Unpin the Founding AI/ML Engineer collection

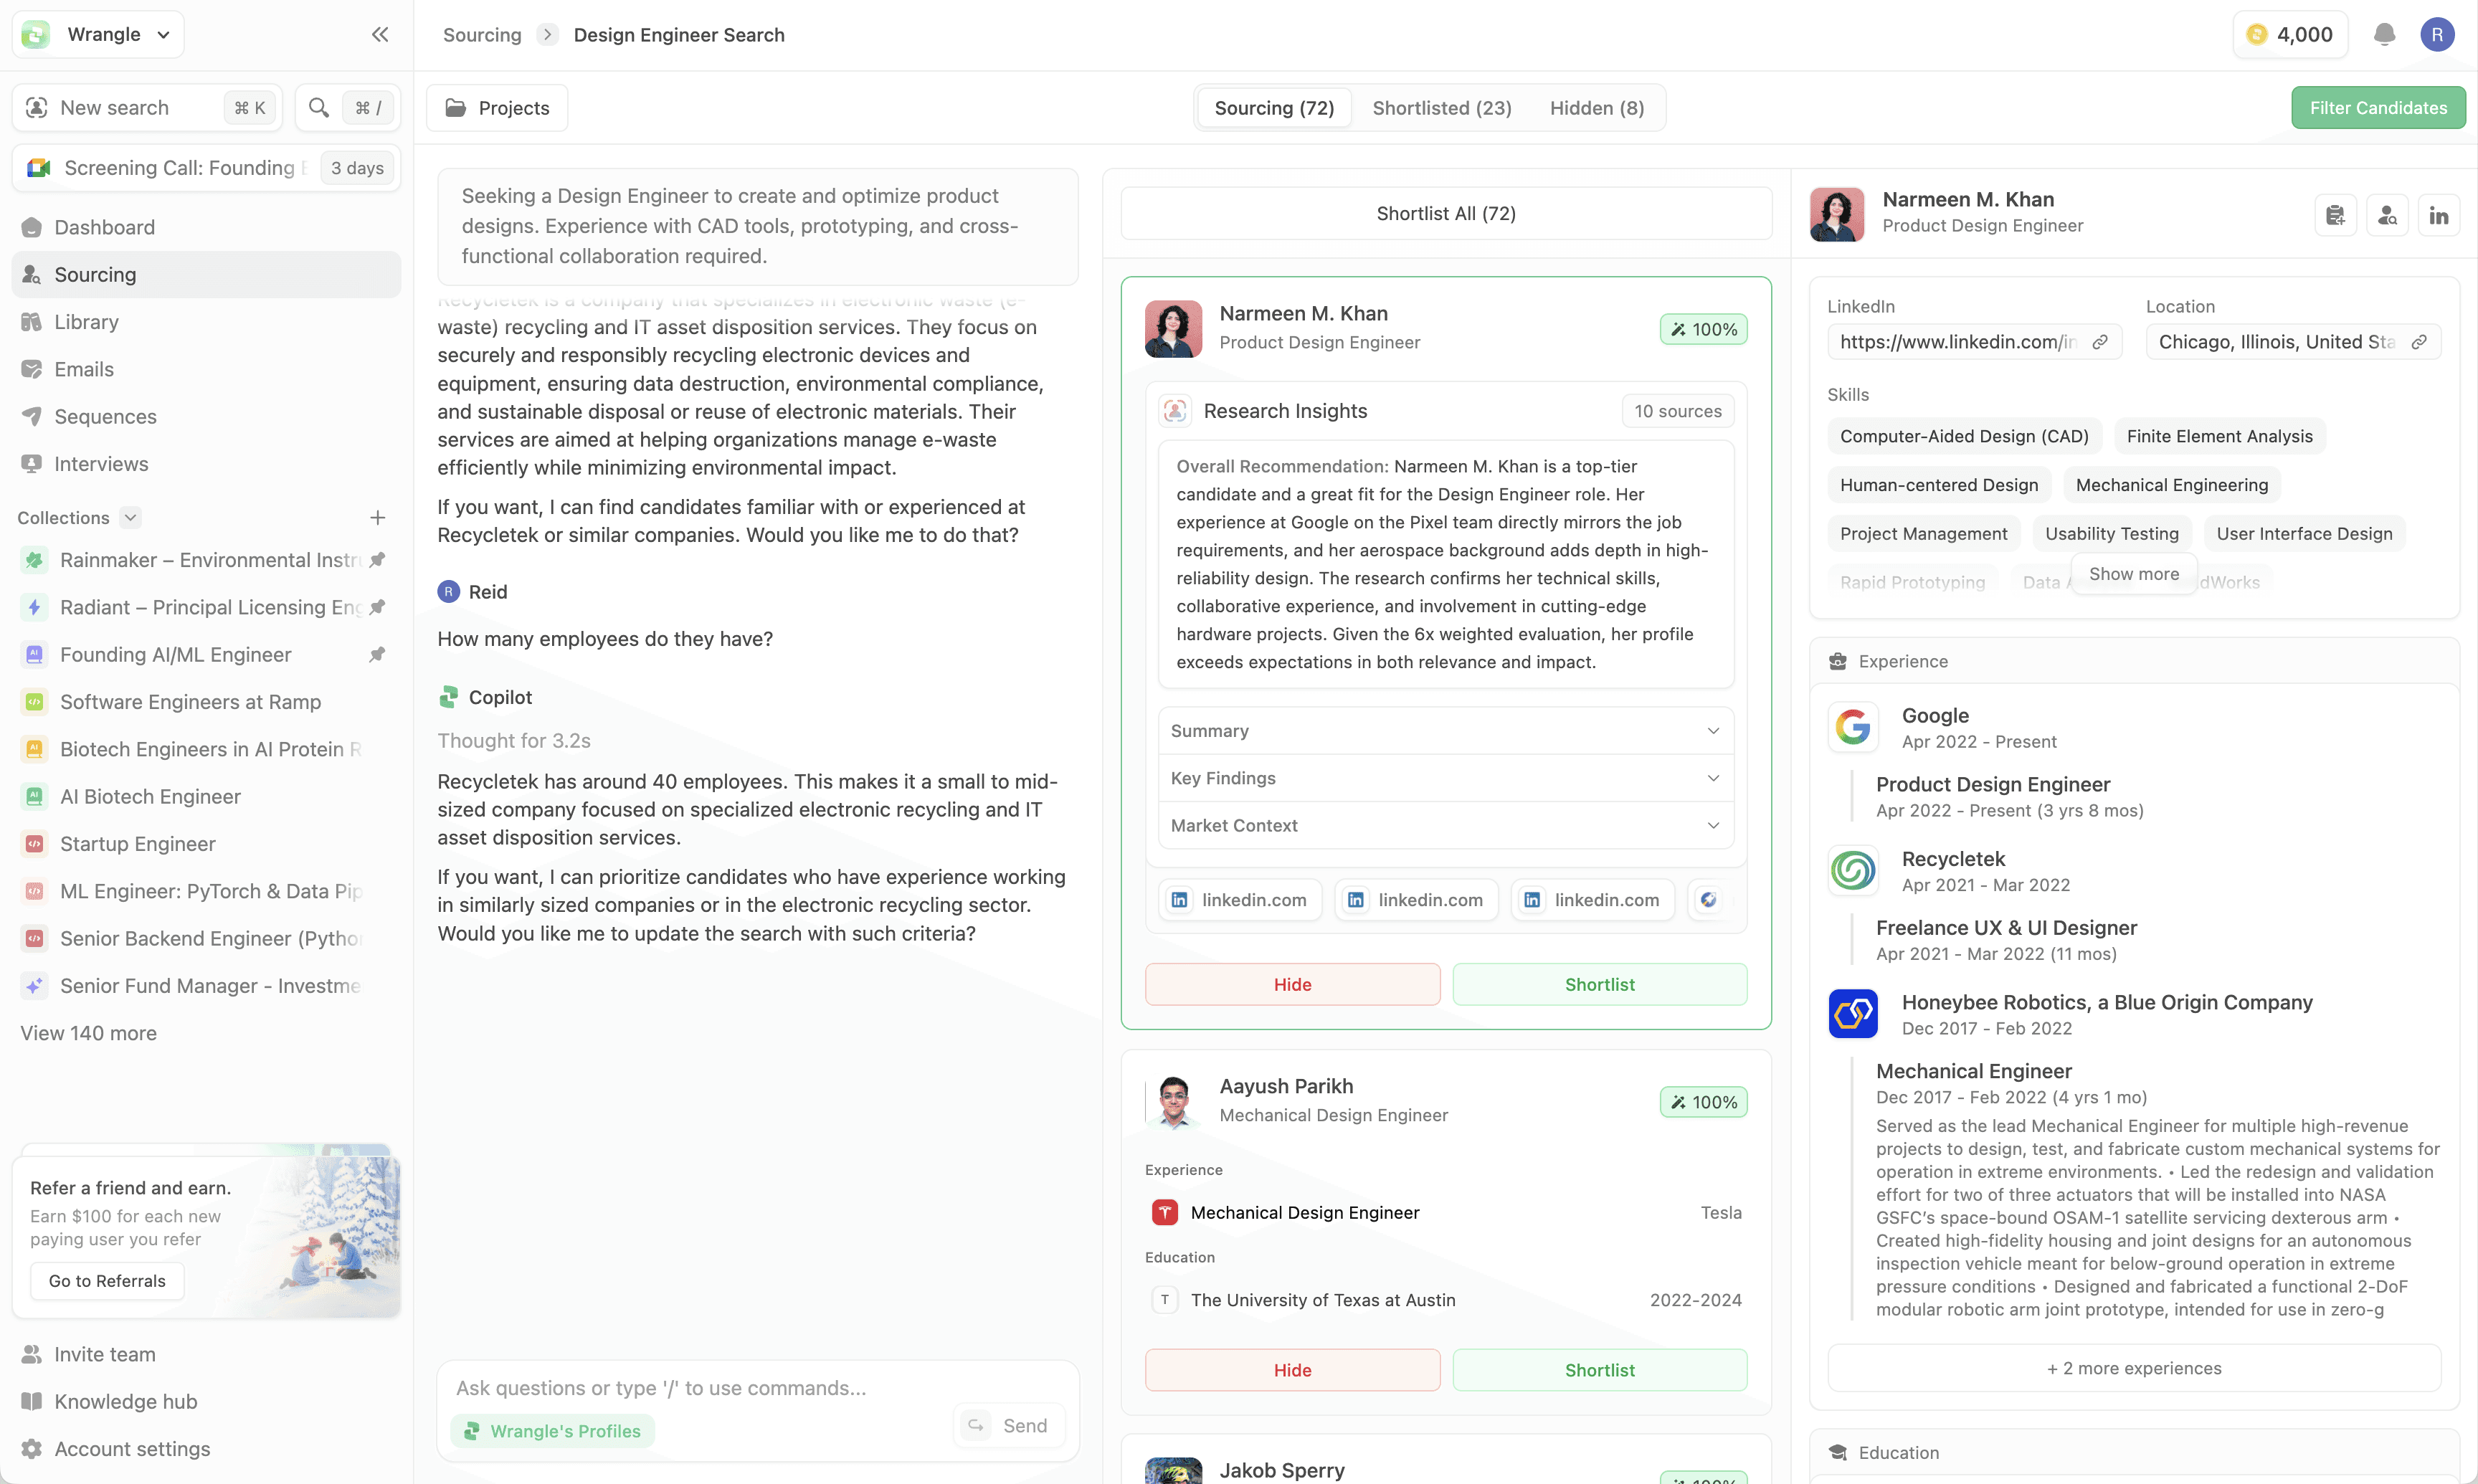pos(377,655)
